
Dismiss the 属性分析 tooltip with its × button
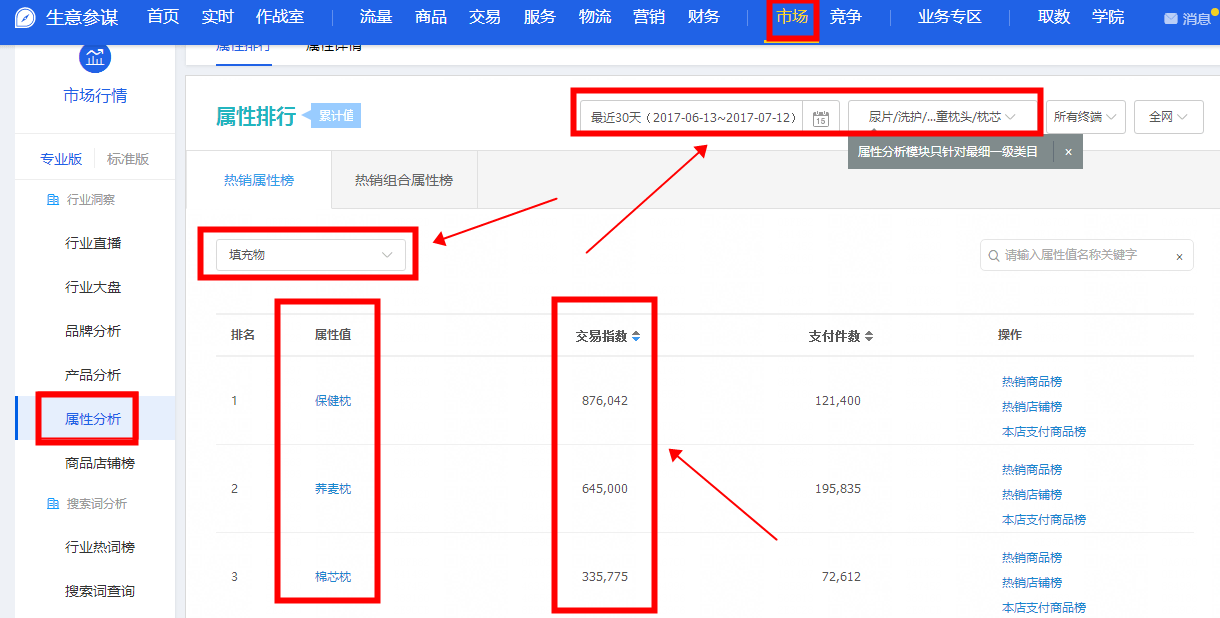(x=1068, y=151)
